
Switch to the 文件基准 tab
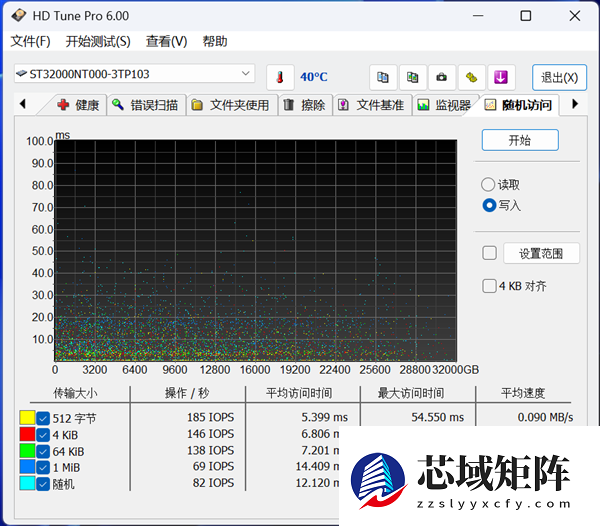(373, 105)
